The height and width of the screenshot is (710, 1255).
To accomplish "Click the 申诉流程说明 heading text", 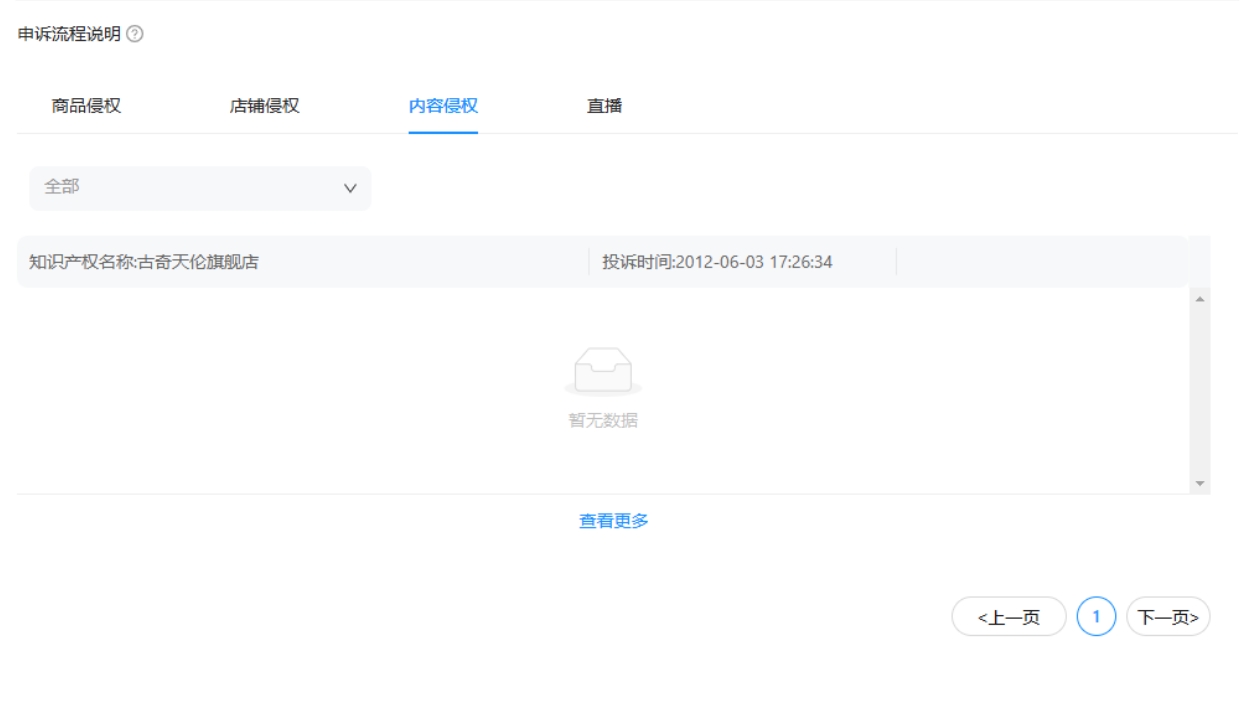I will [69, 35].
